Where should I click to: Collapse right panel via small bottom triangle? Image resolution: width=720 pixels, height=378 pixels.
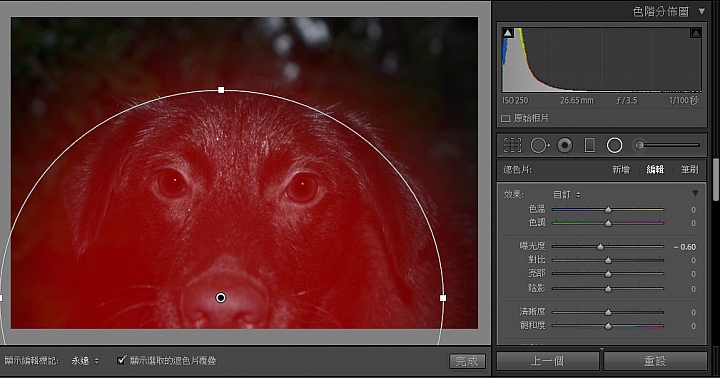pos(602,350)
